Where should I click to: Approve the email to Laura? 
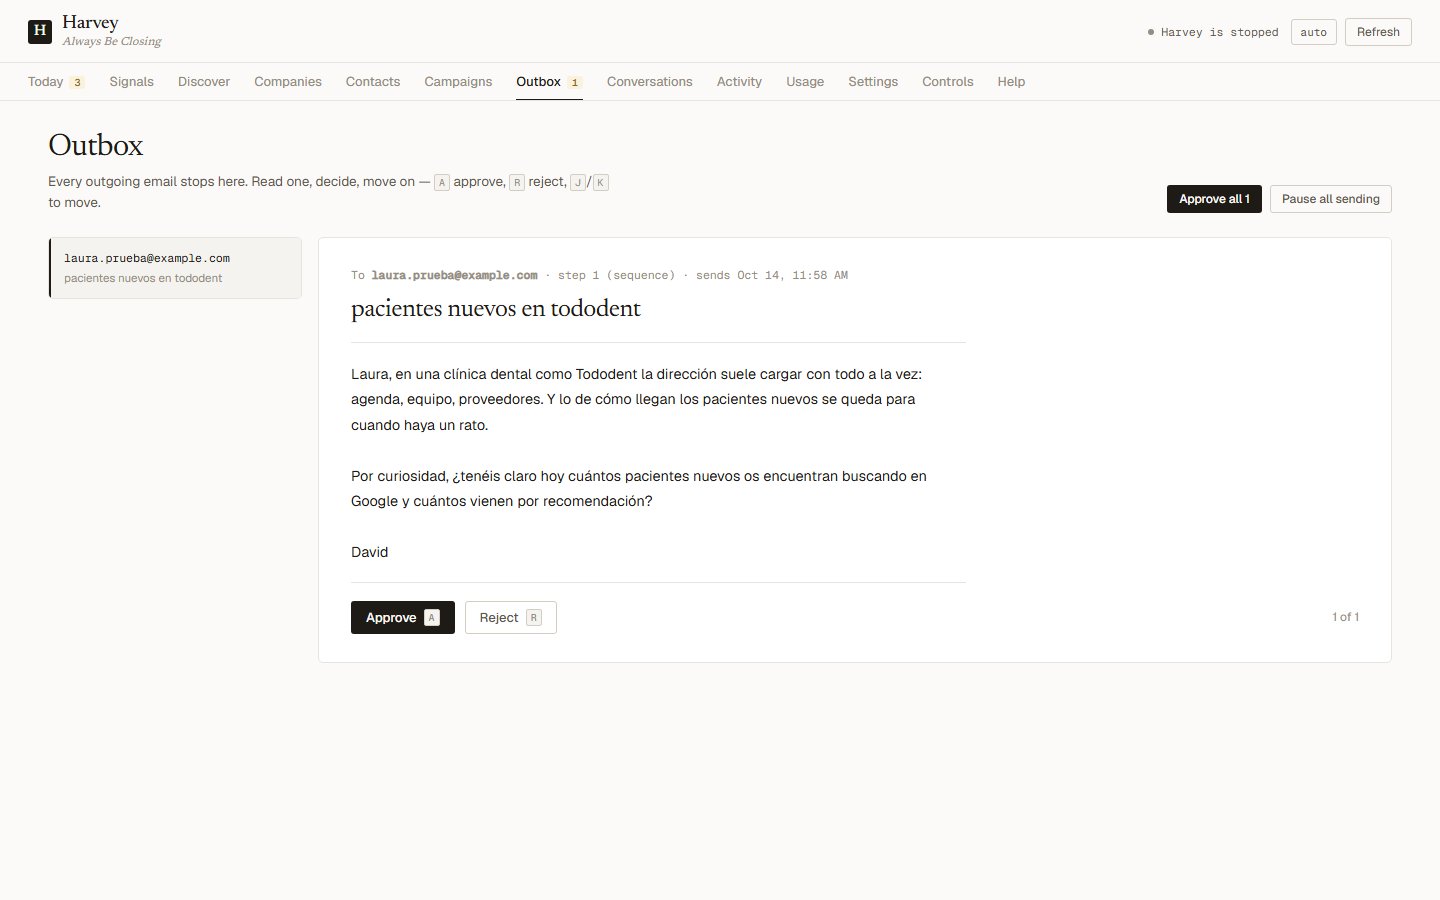click(x=403, y=618)
